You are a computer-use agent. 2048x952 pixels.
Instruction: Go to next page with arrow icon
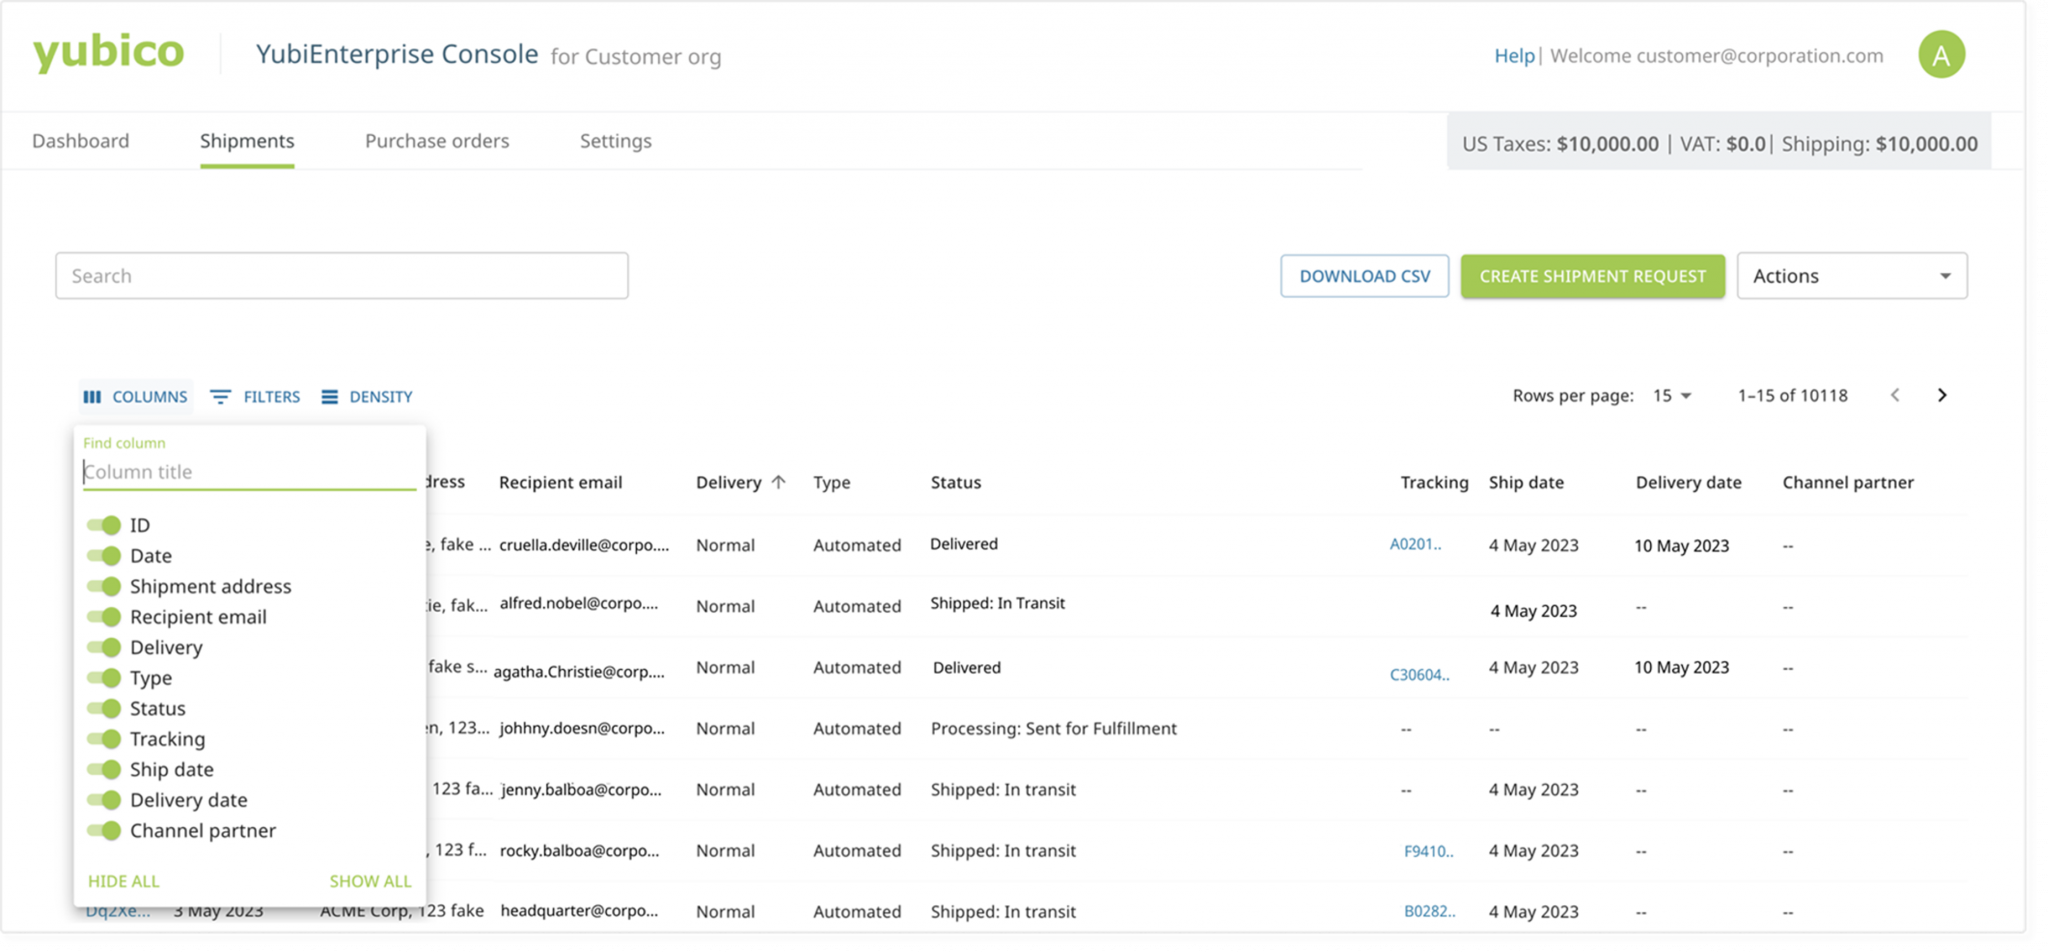click(x=1941, y=395)
